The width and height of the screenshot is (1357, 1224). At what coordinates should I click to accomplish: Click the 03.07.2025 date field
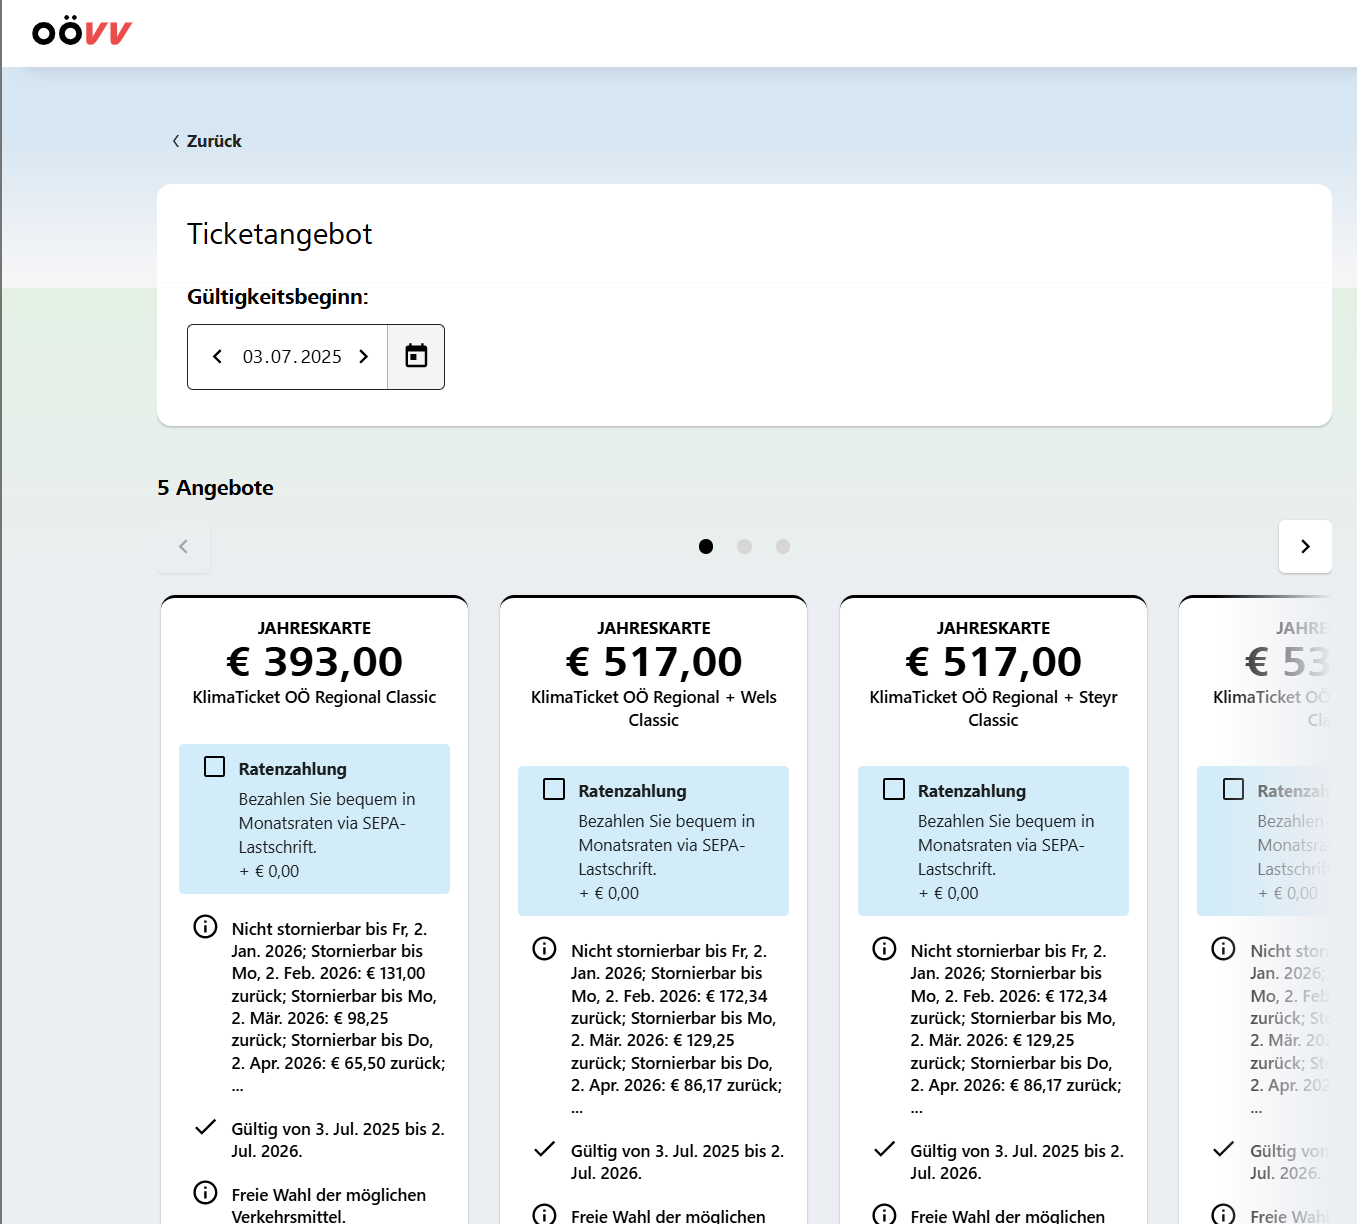292,357
